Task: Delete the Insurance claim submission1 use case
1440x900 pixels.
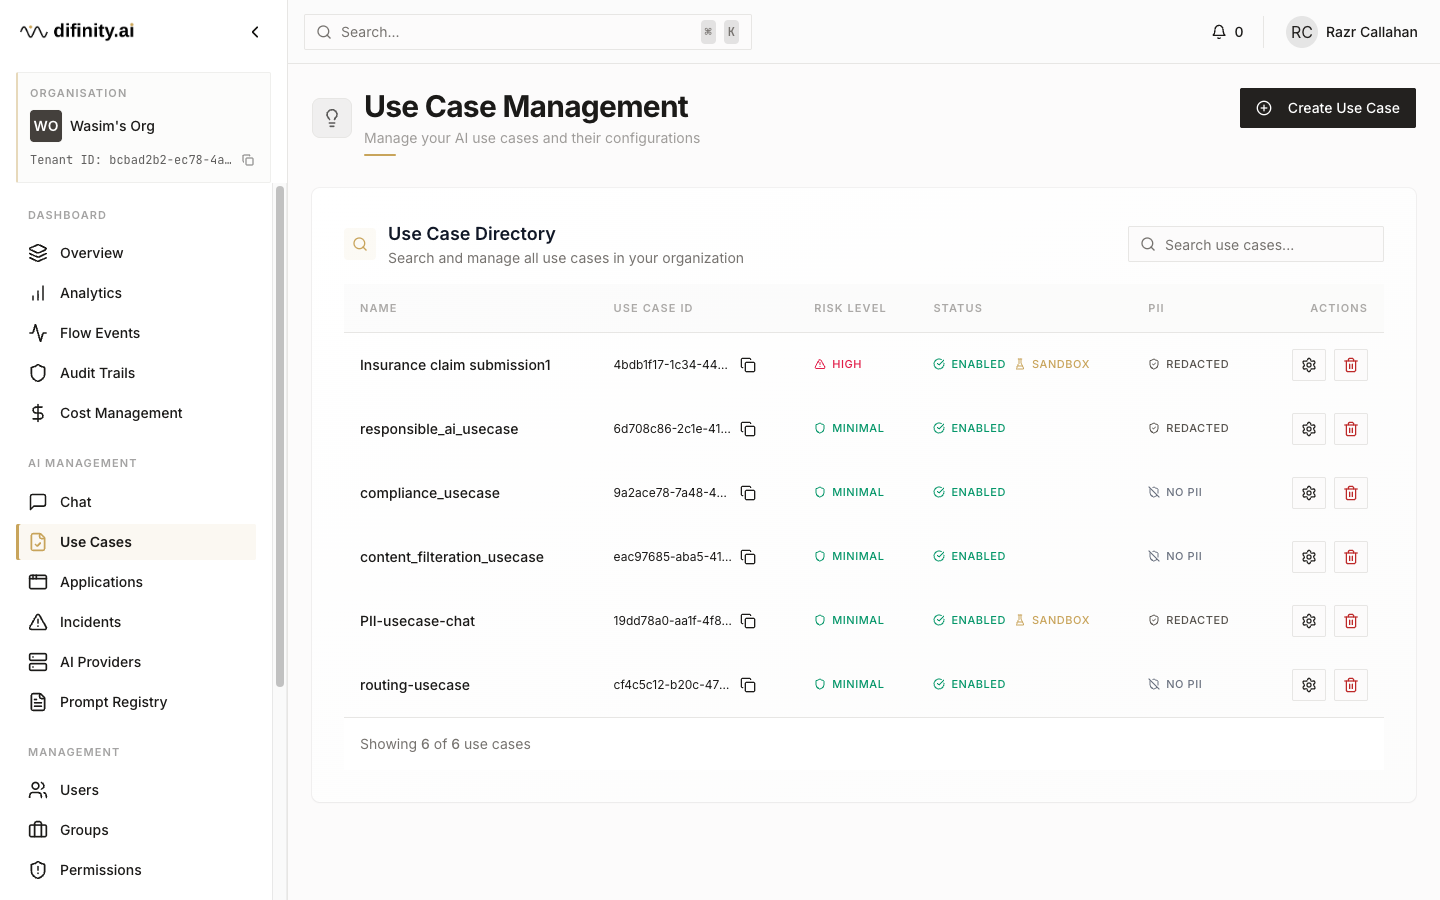Action: click(x=1351, y=365)
